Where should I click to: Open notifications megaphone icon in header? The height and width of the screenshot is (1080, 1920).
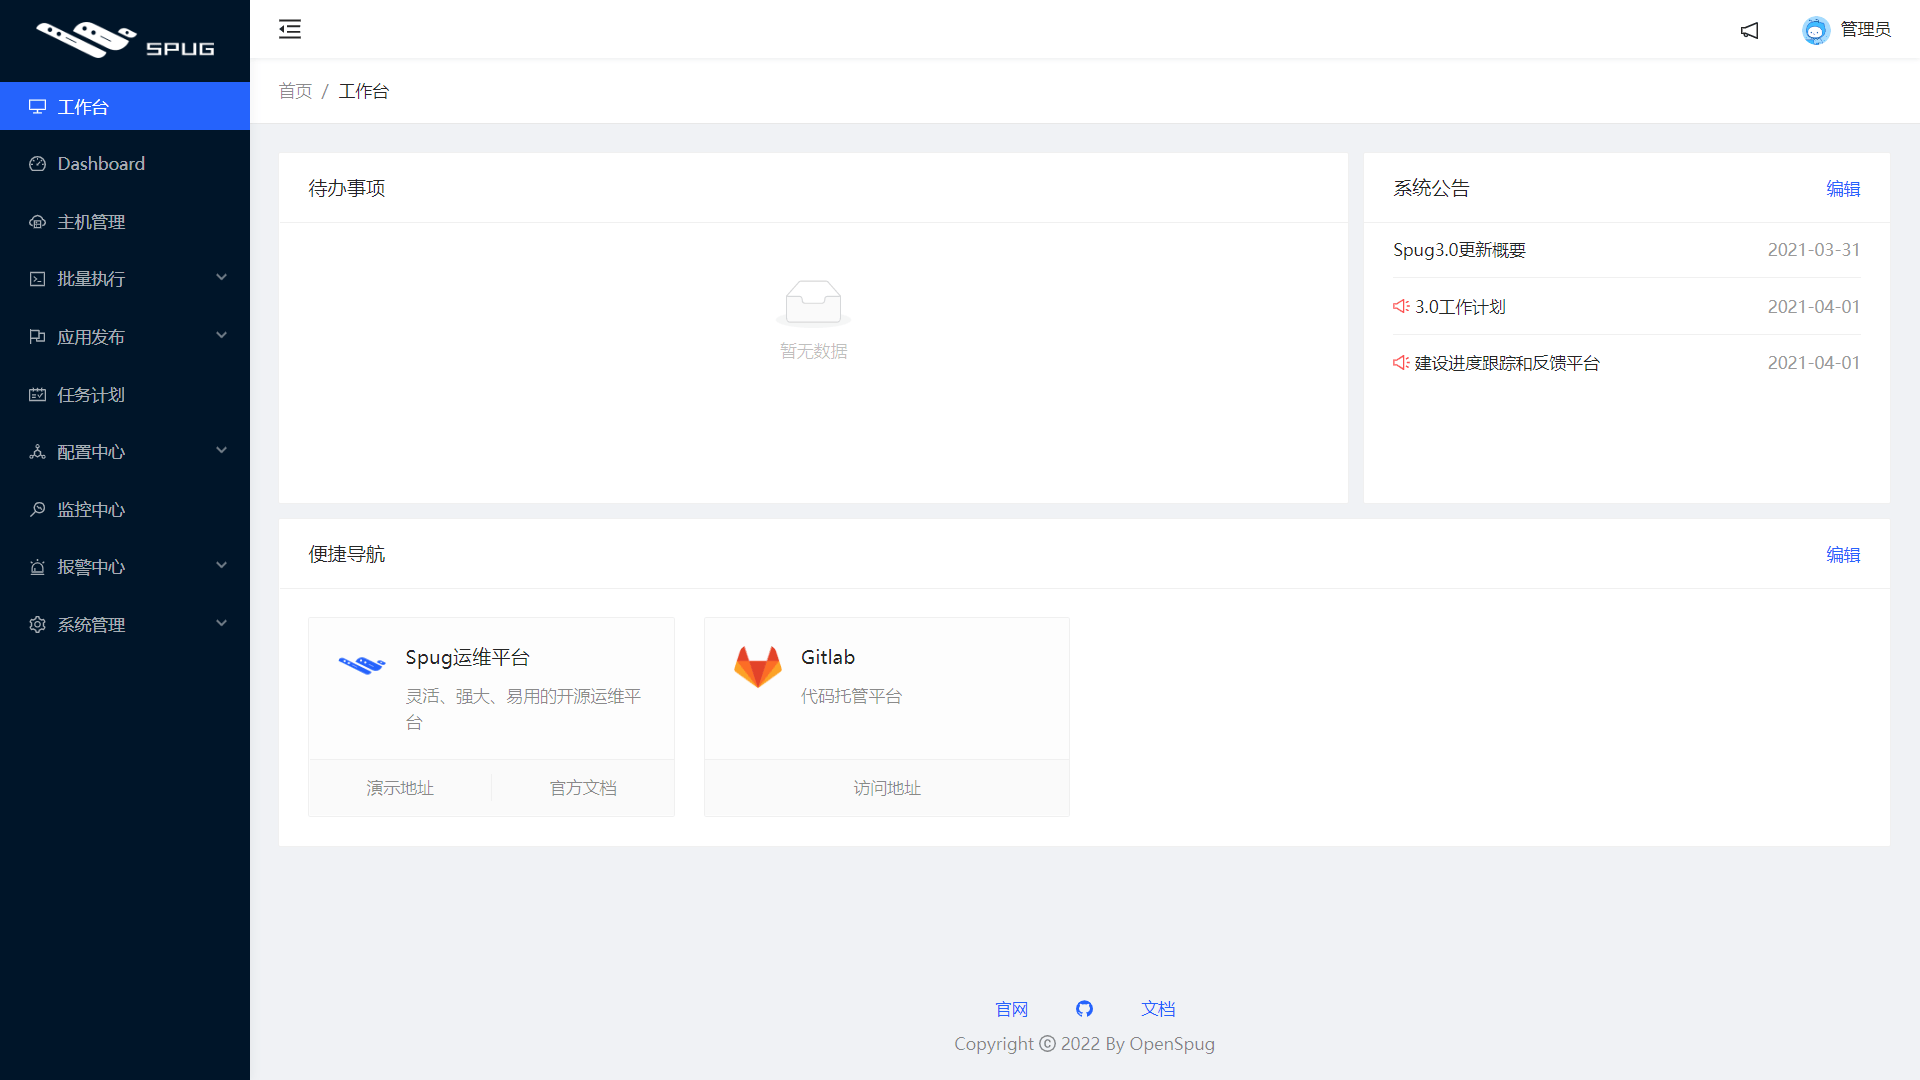point(1749,30)
